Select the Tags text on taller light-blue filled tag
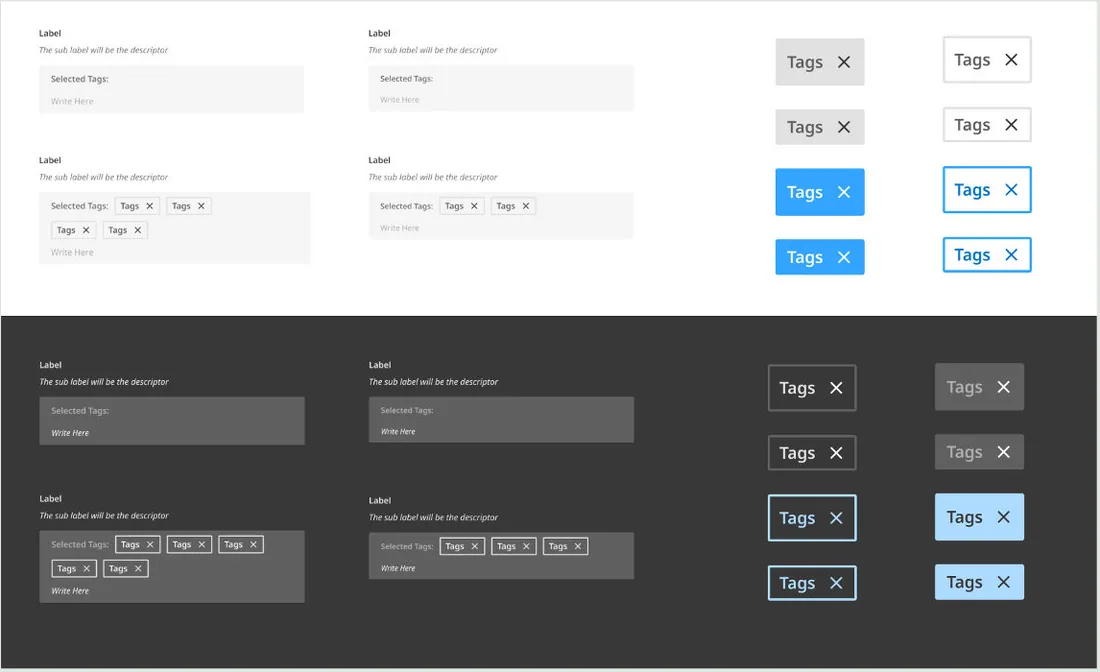 [965, 518]
